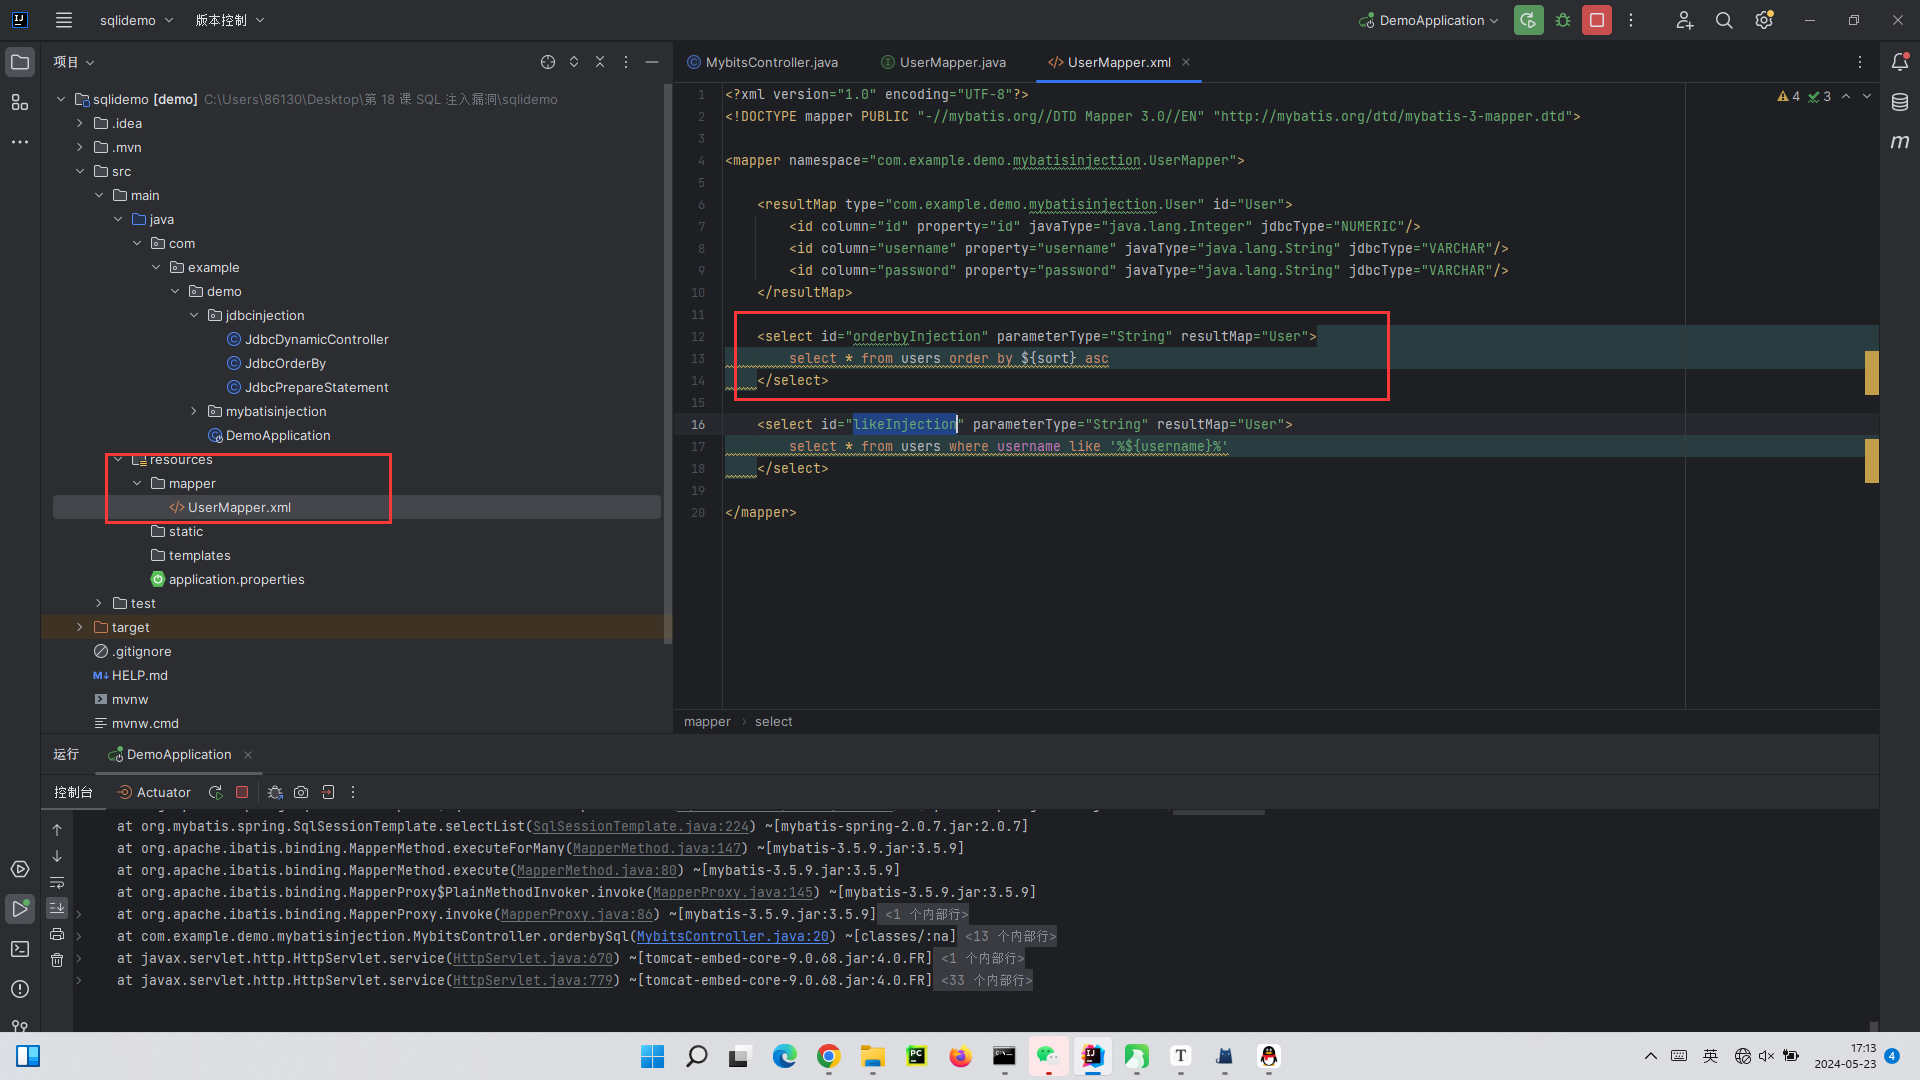This screenshot has width=1920, height=1080.
Task: Open the Maven tool window icon
Action: tap(1900, 142)
